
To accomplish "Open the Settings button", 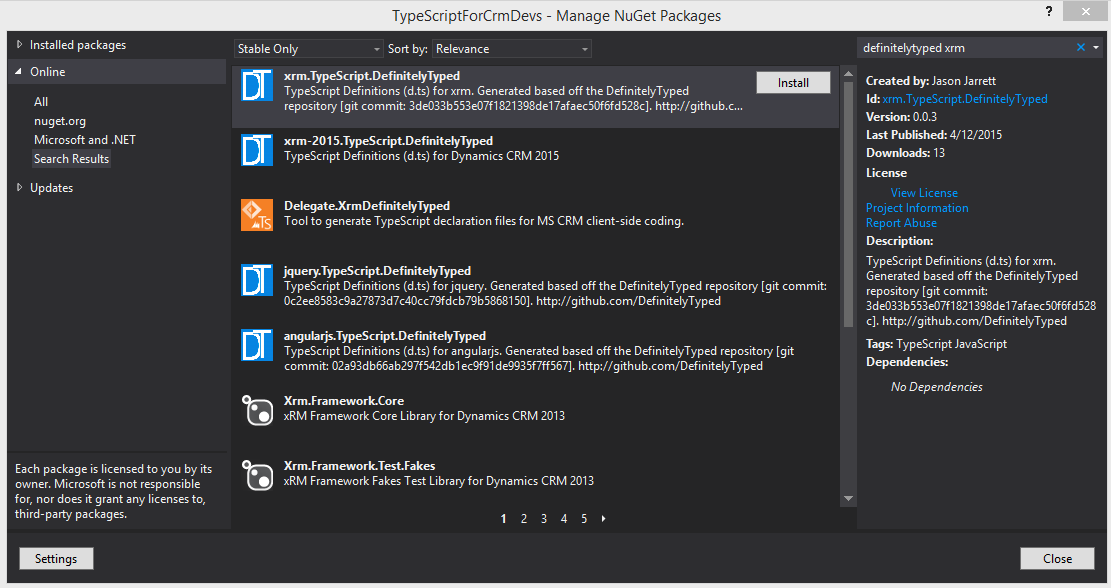I will (x=56, y=558).
